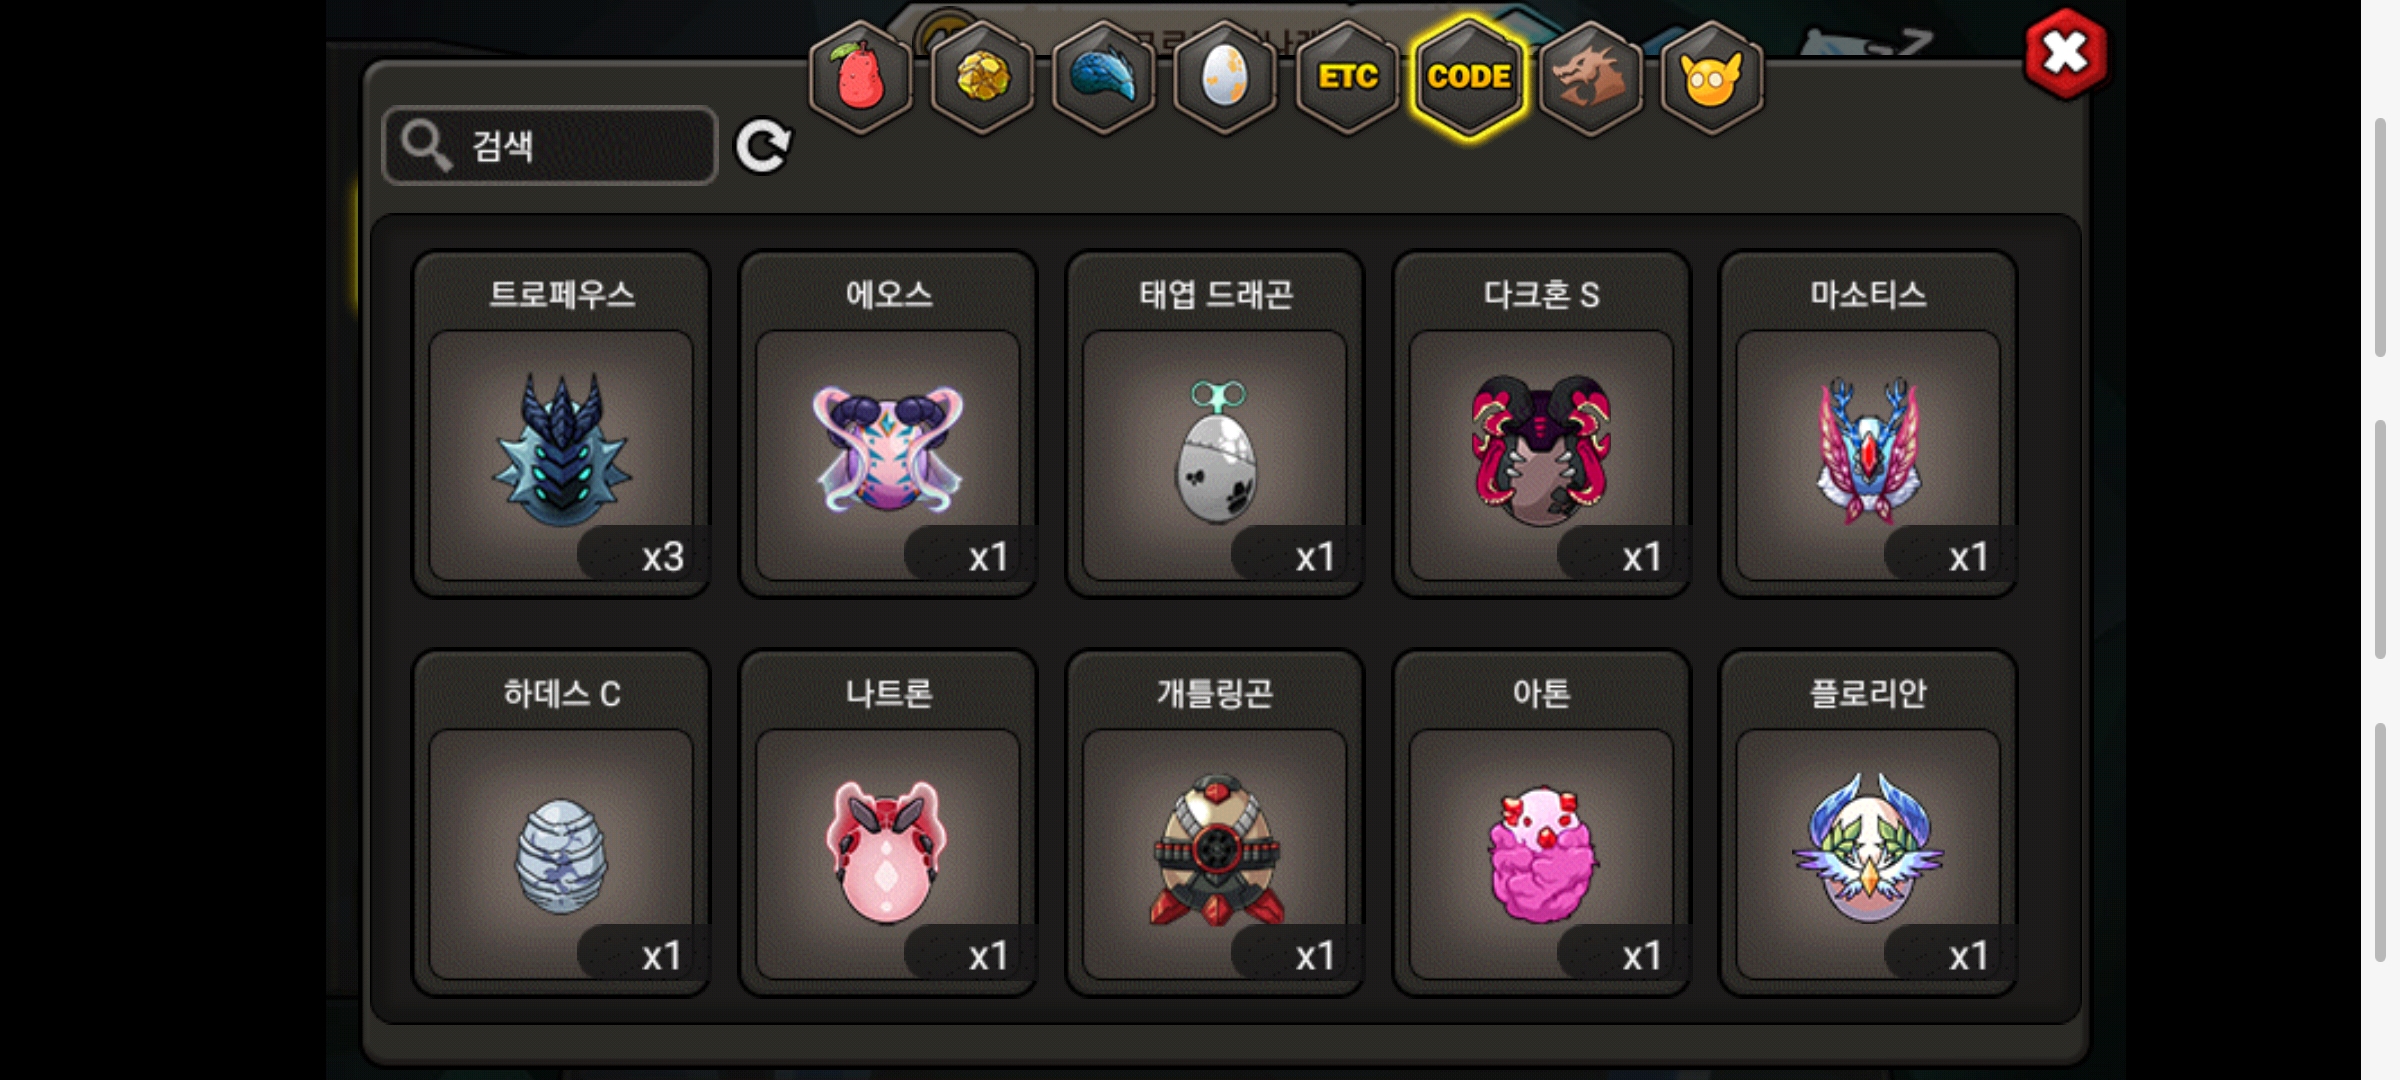
Task: Open the yellow mask category tab
Action: tap(1712, 78)
